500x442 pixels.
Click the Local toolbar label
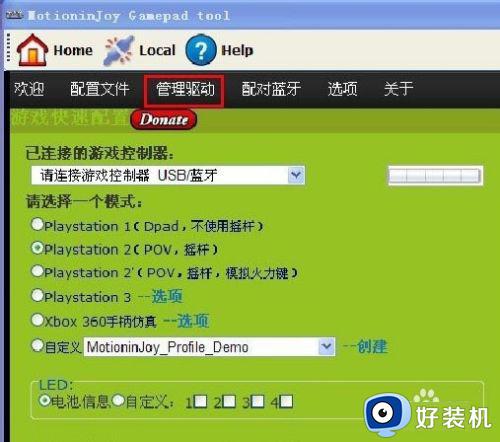pyautogui.click(x=157, y=50)
